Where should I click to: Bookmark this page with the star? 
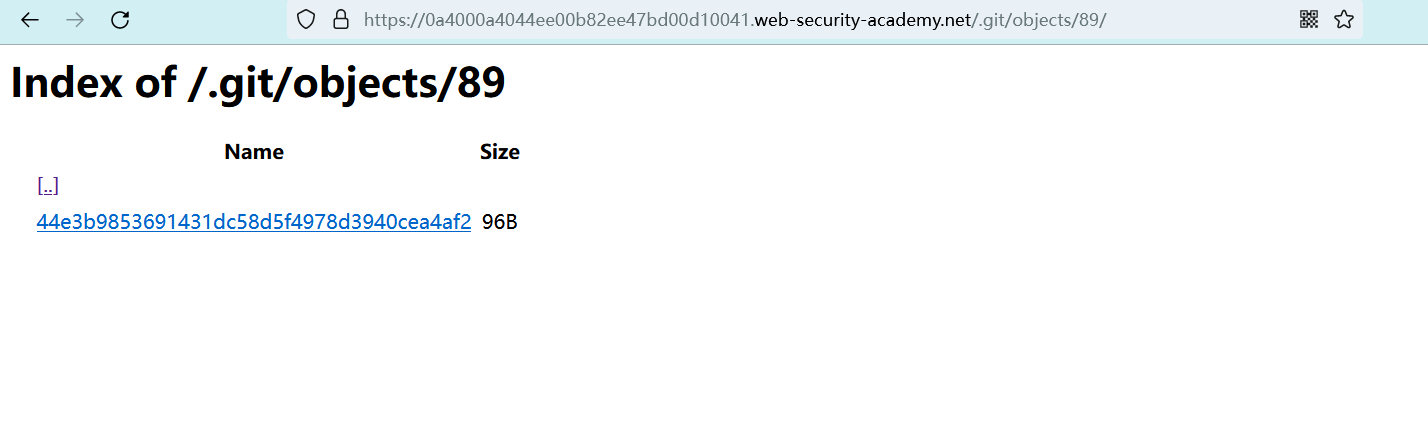[x=1344, y=20]
